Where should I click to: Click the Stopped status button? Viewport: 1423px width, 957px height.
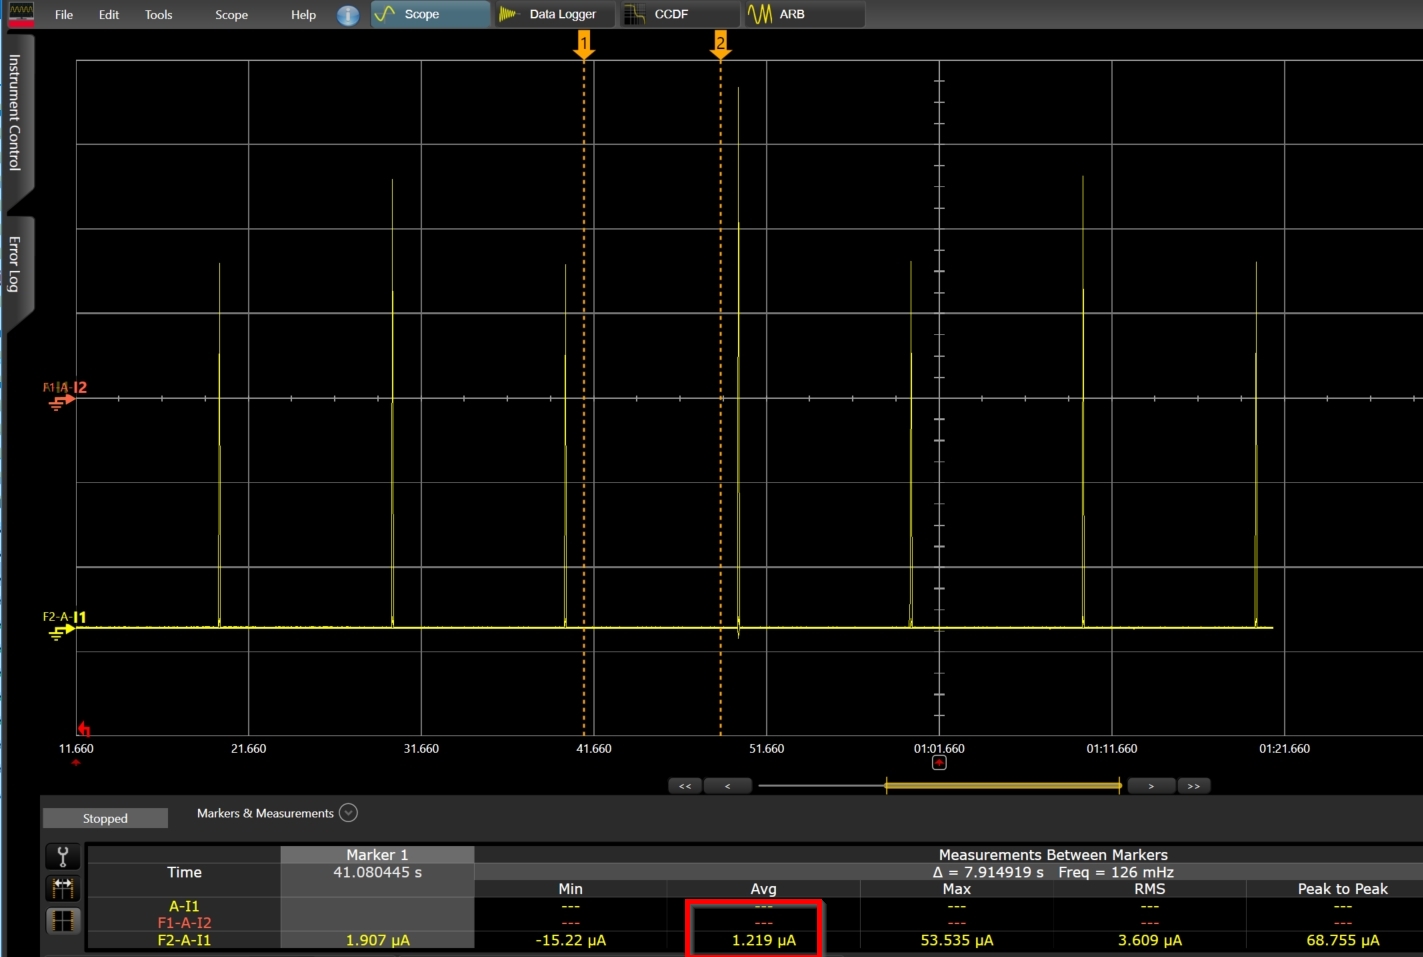point(105,818)
